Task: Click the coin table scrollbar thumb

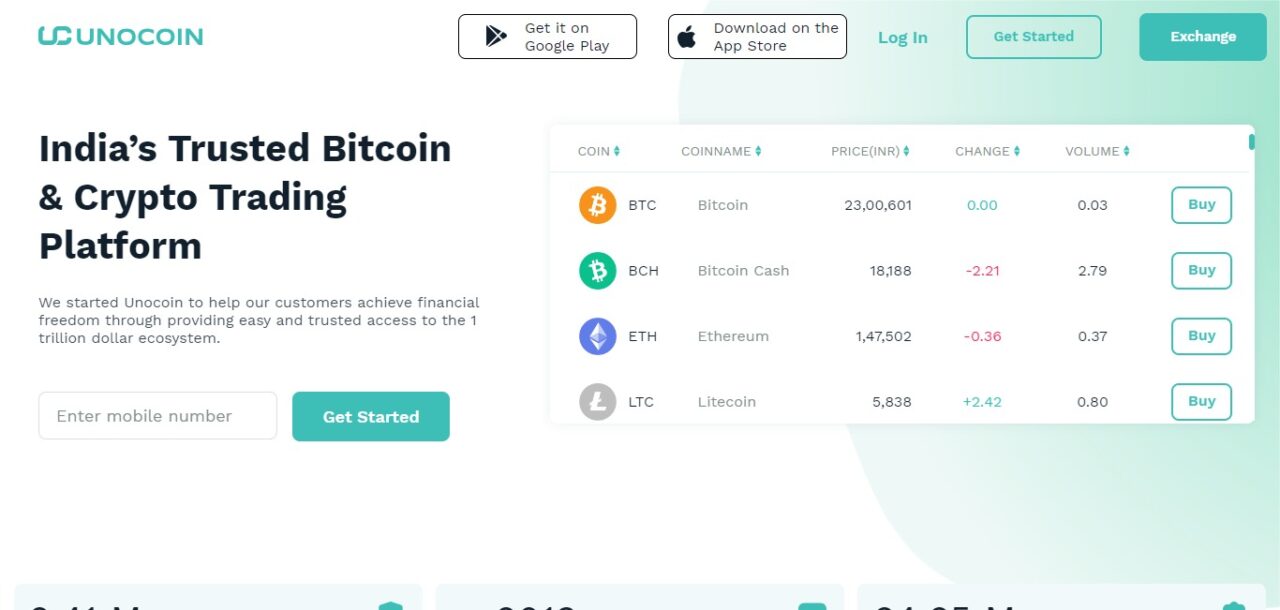Action: point(1251,142)
